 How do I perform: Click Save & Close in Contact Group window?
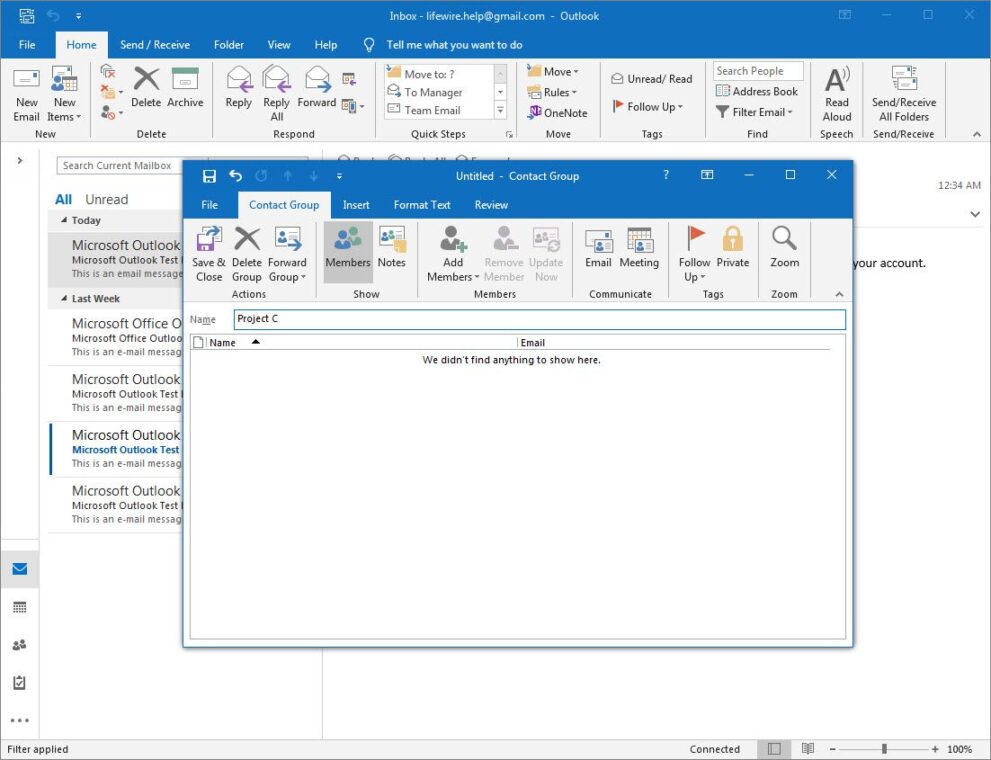tap(209, 254)
